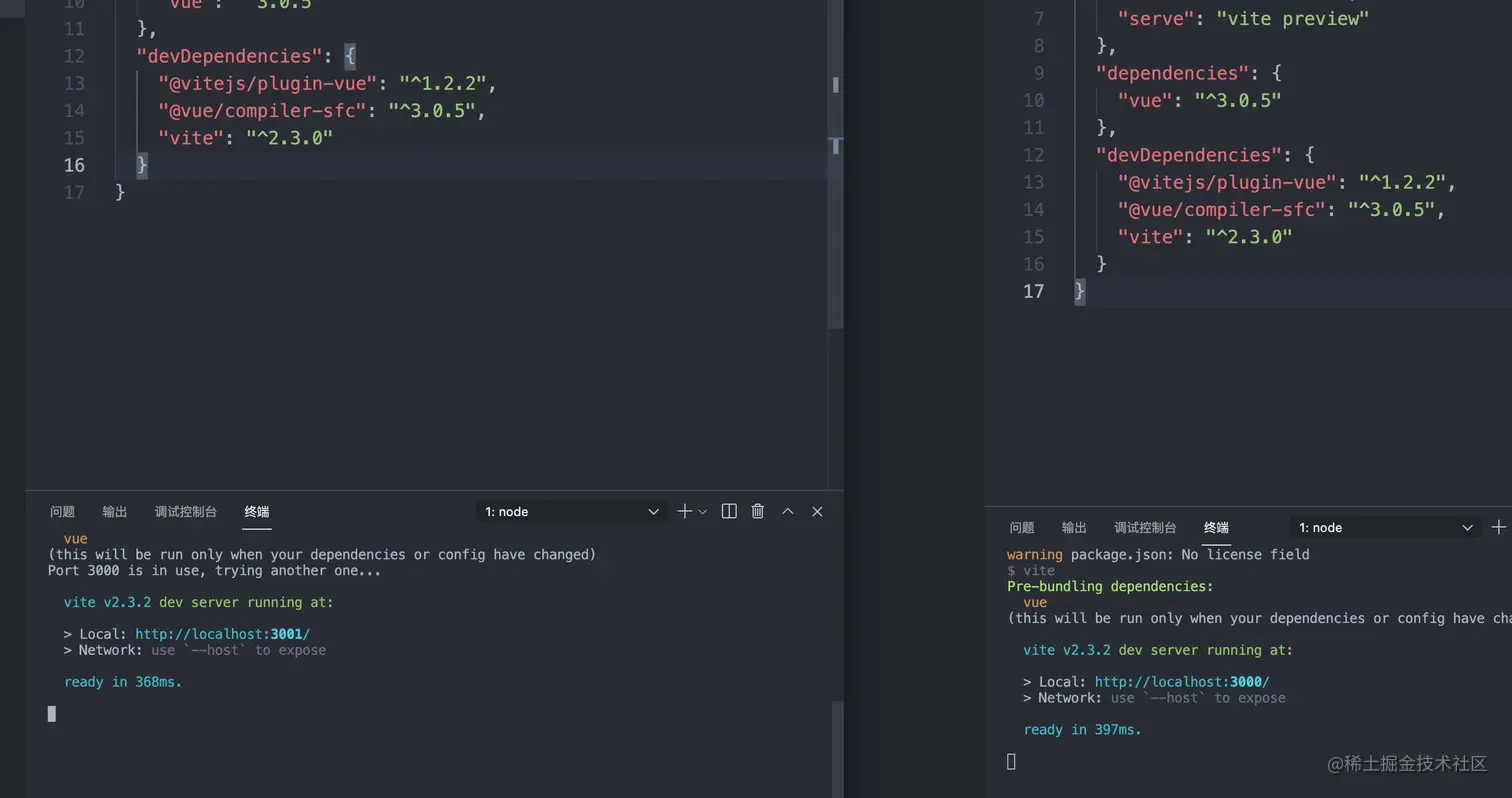Screen dimensions: 1512x798
Task: Open the 输出 tab in right window
Action: [1074, 527]
